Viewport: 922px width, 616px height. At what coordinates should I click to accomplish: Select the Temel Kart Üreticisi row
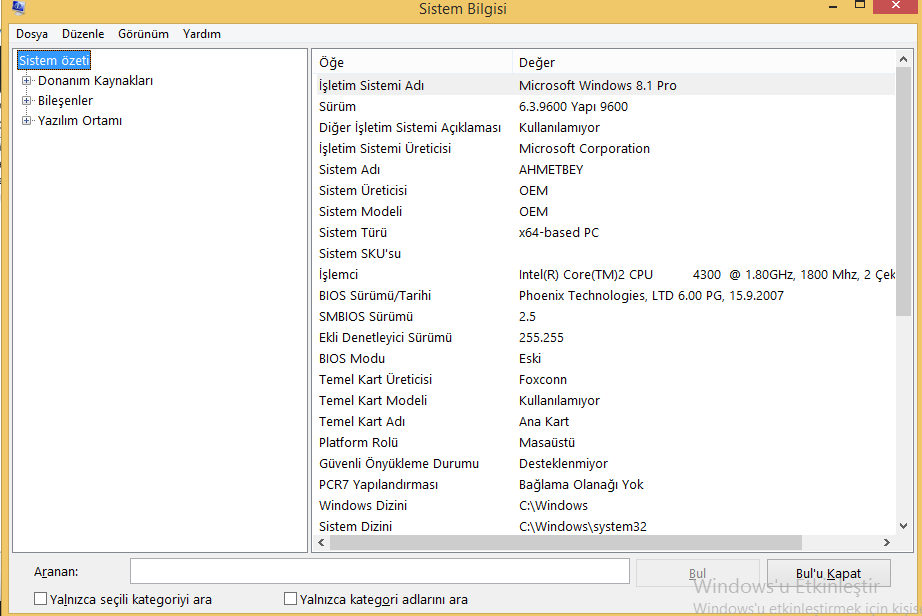[x=604, y=380]
